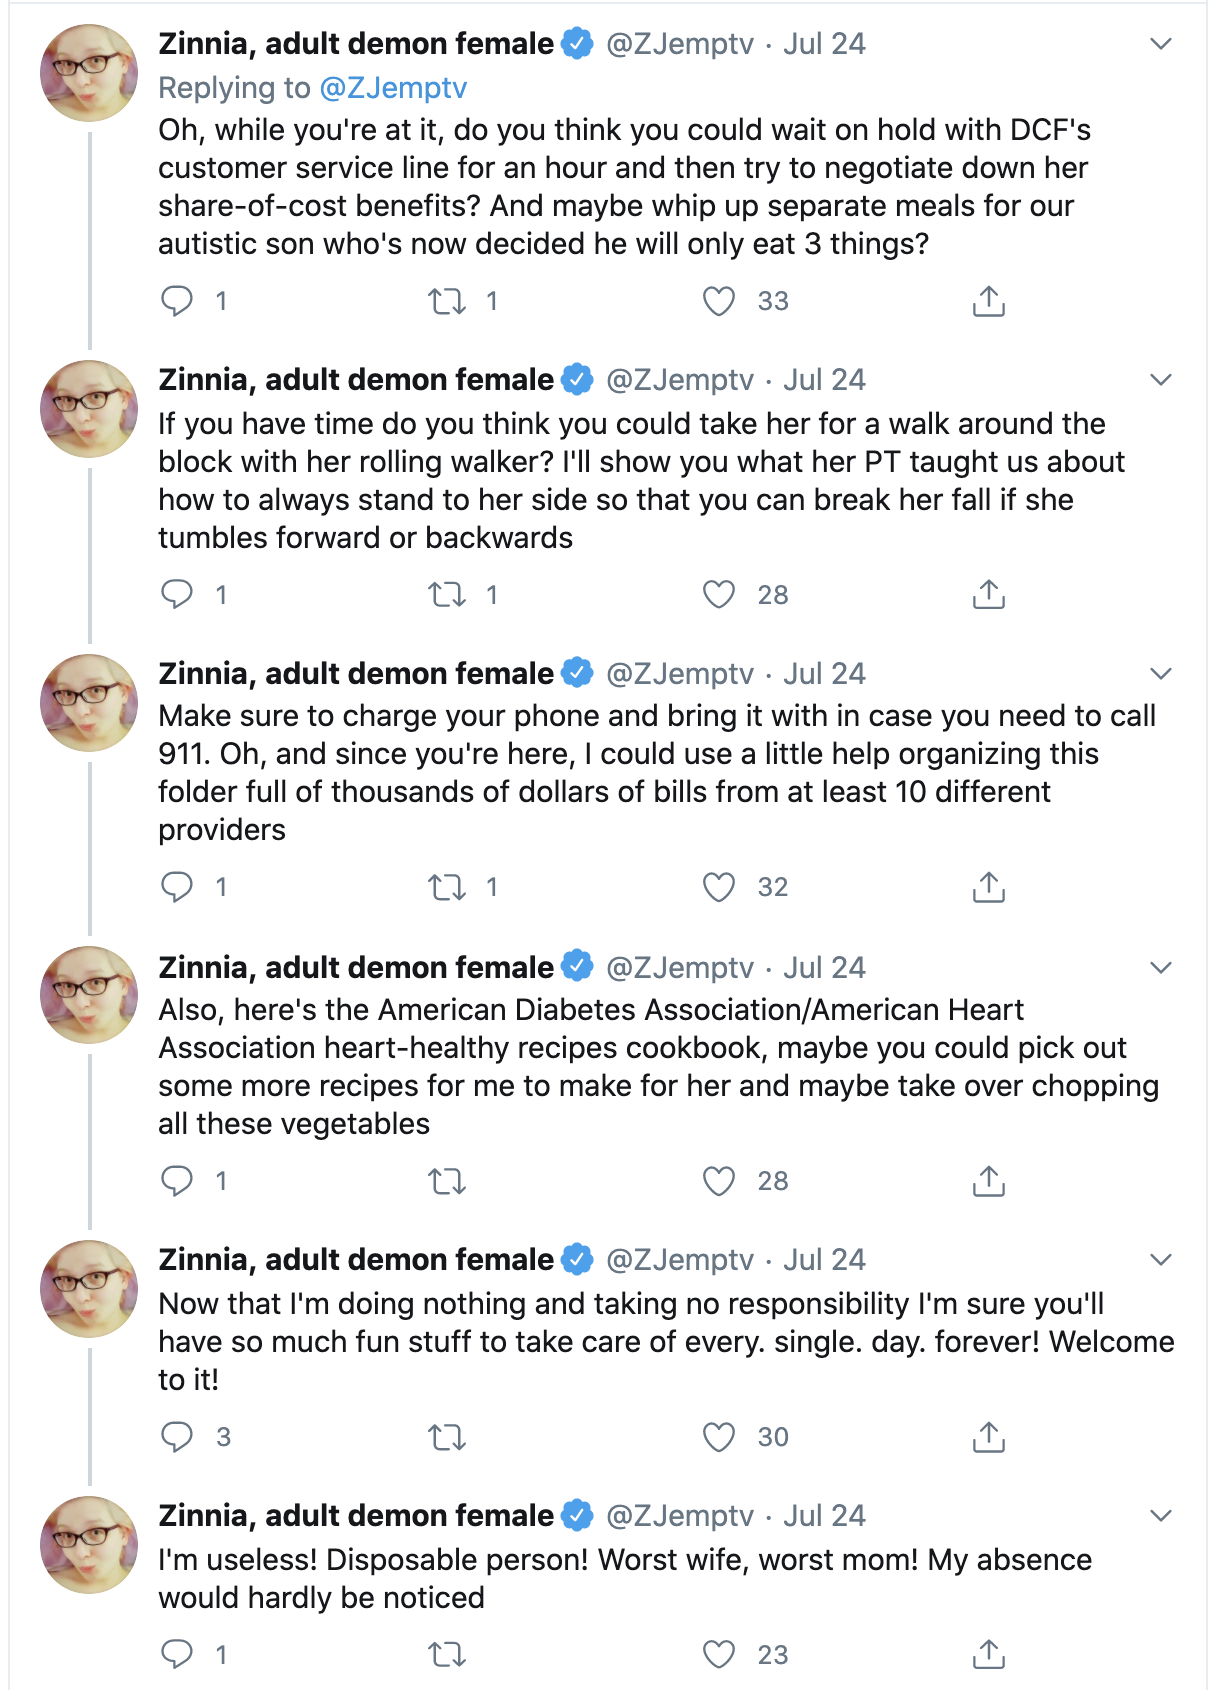Viewport: 1222px width, 1690px height.
Task: Open options chevron on the 911 tweet
Action: [x=1160, y=674]
